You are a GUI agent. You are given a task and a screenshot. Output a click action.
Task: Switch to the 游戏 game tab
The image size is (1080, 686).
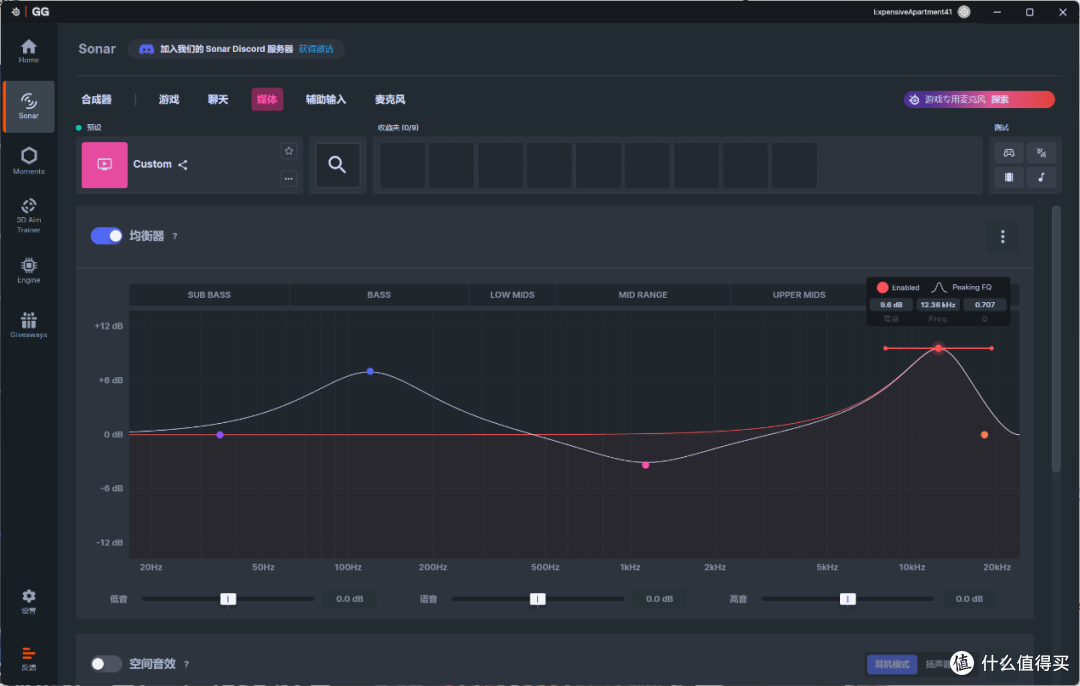[x=169, y=99]
